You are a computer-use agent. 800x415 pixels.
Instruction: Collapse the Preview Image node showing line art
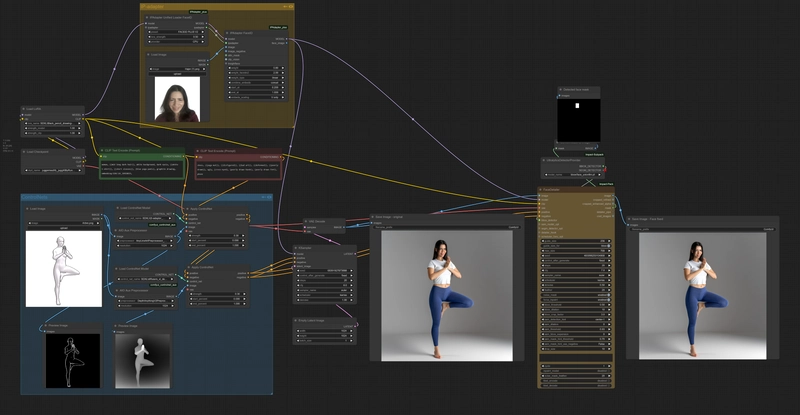(46, 326)
